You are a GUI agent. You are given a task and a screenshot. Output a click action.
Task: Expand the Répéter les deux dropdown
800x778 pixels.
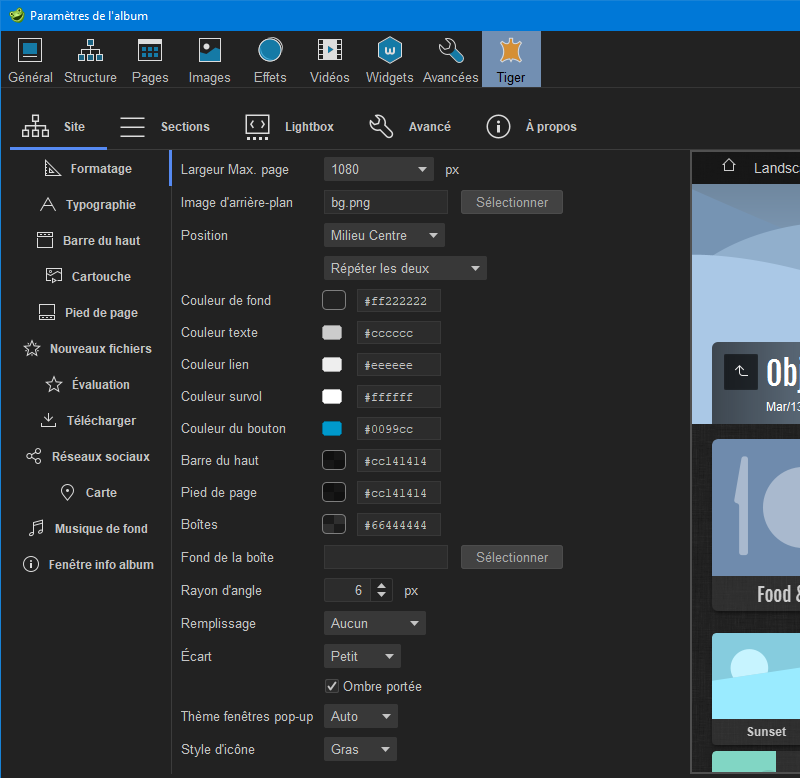coord(405,268)
